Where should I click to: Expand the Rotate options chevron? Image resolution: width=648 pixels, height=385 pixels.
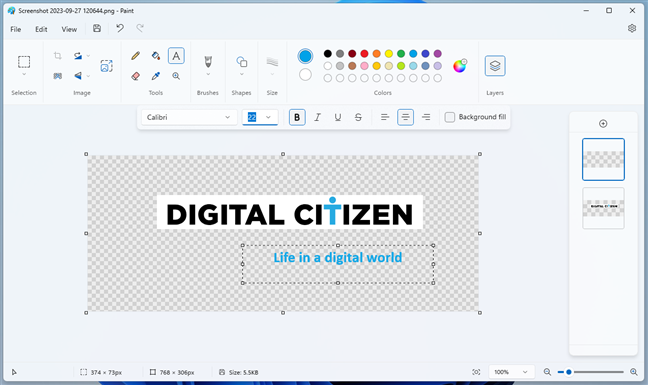click(88, 56)
